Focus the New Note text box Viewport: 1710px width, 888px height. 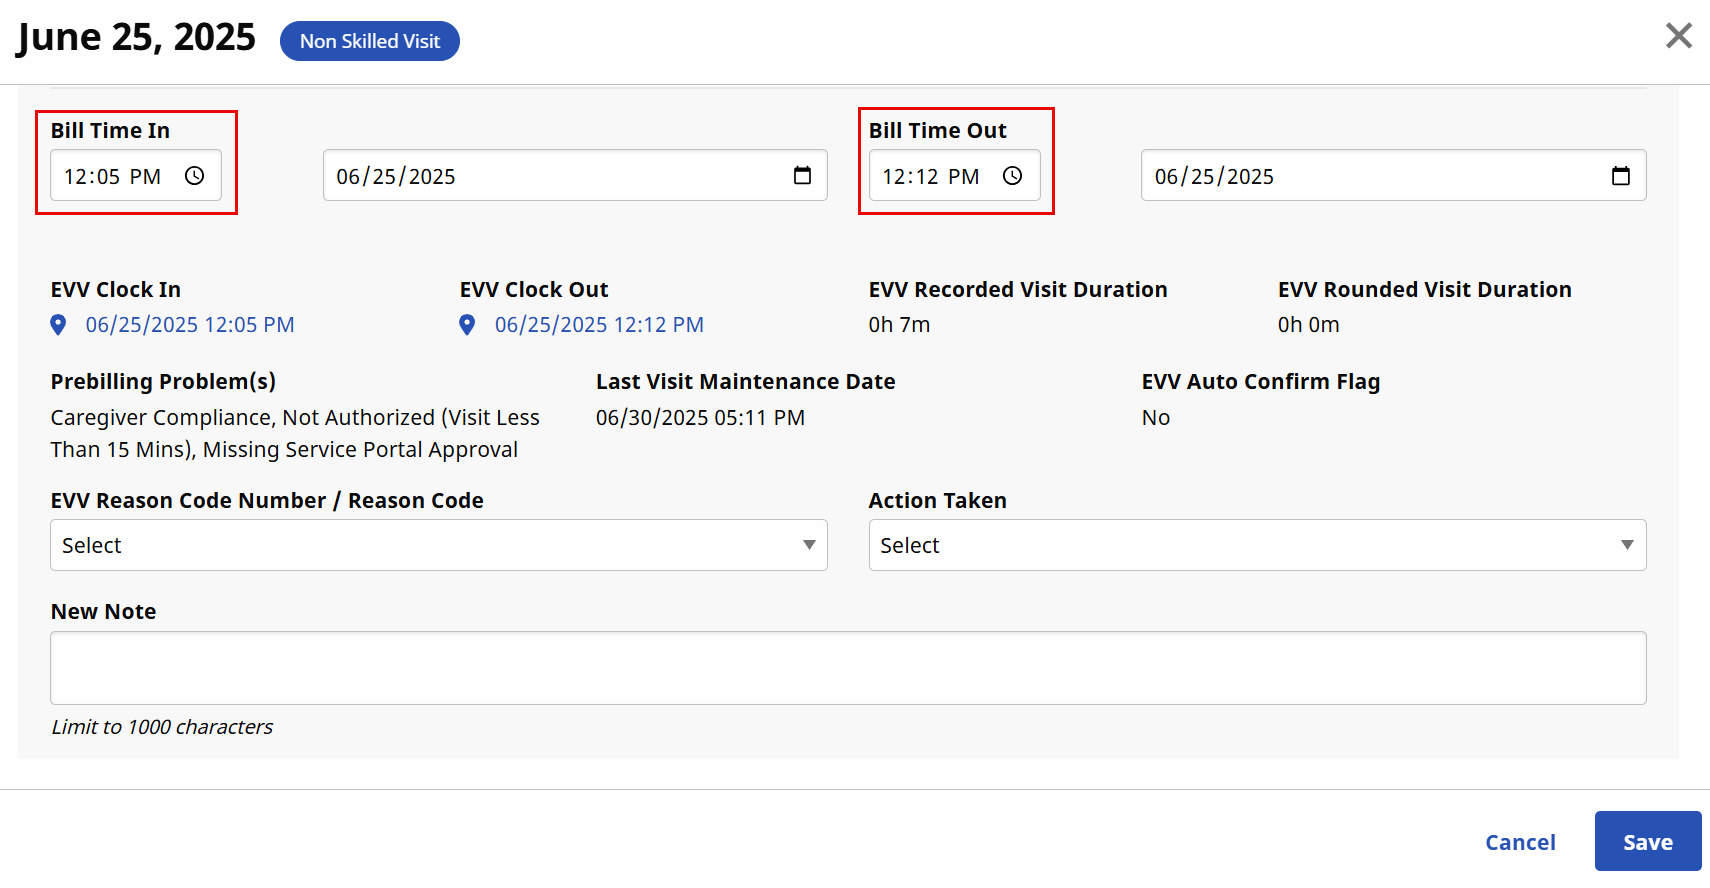point(847,668)
